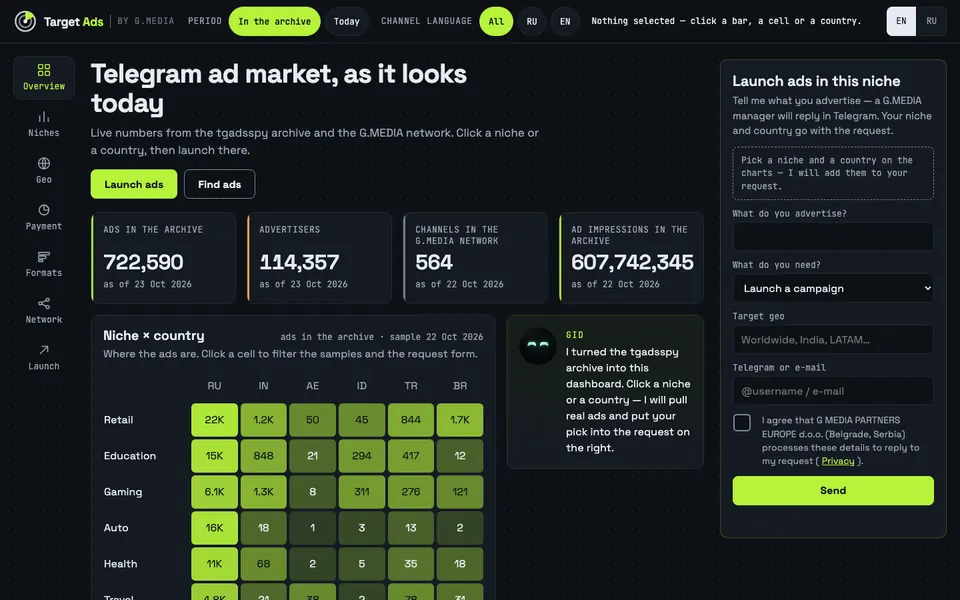The height and width of the screenshot is (600, 960).
Task: Select the Retail × RU cell '22K'
Action: 214,420
